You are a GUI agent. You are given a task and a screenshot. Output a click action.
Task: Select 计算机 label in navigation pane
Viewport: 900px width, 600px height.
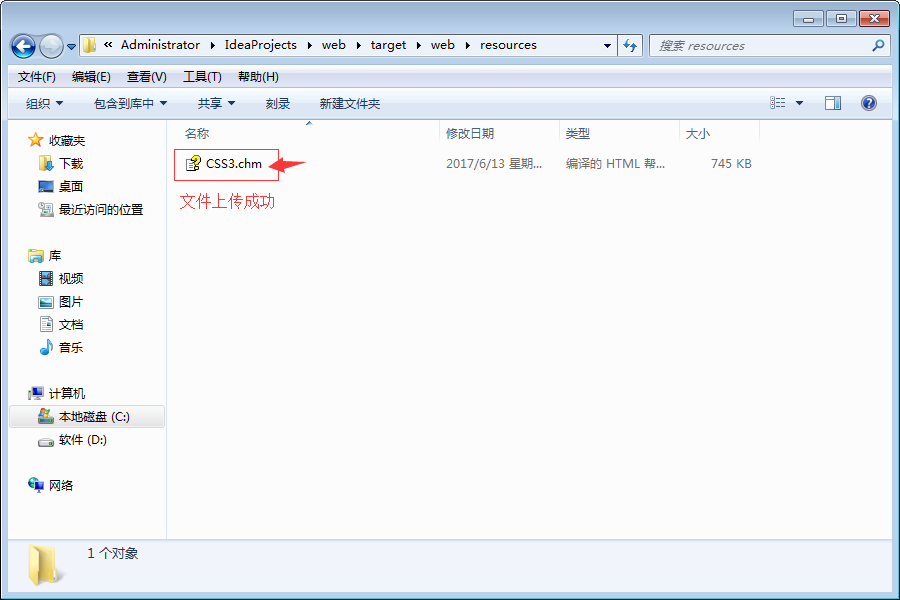[x=67, y=394]
